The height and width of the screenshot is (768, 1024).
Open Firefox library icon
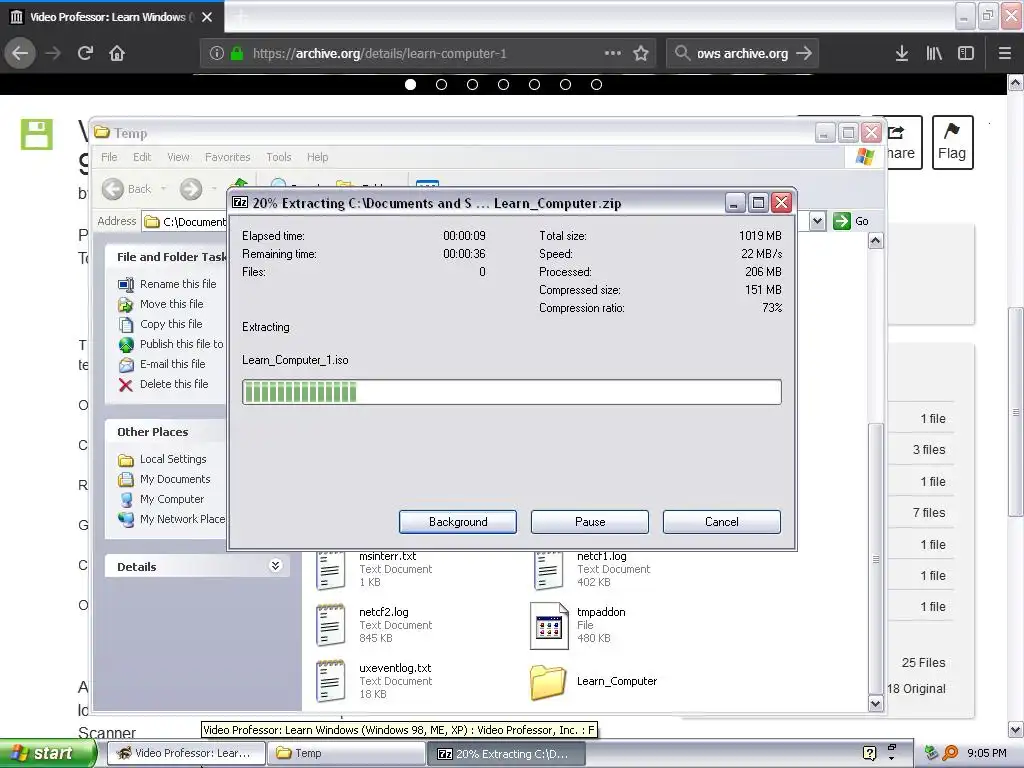(934, 53)
